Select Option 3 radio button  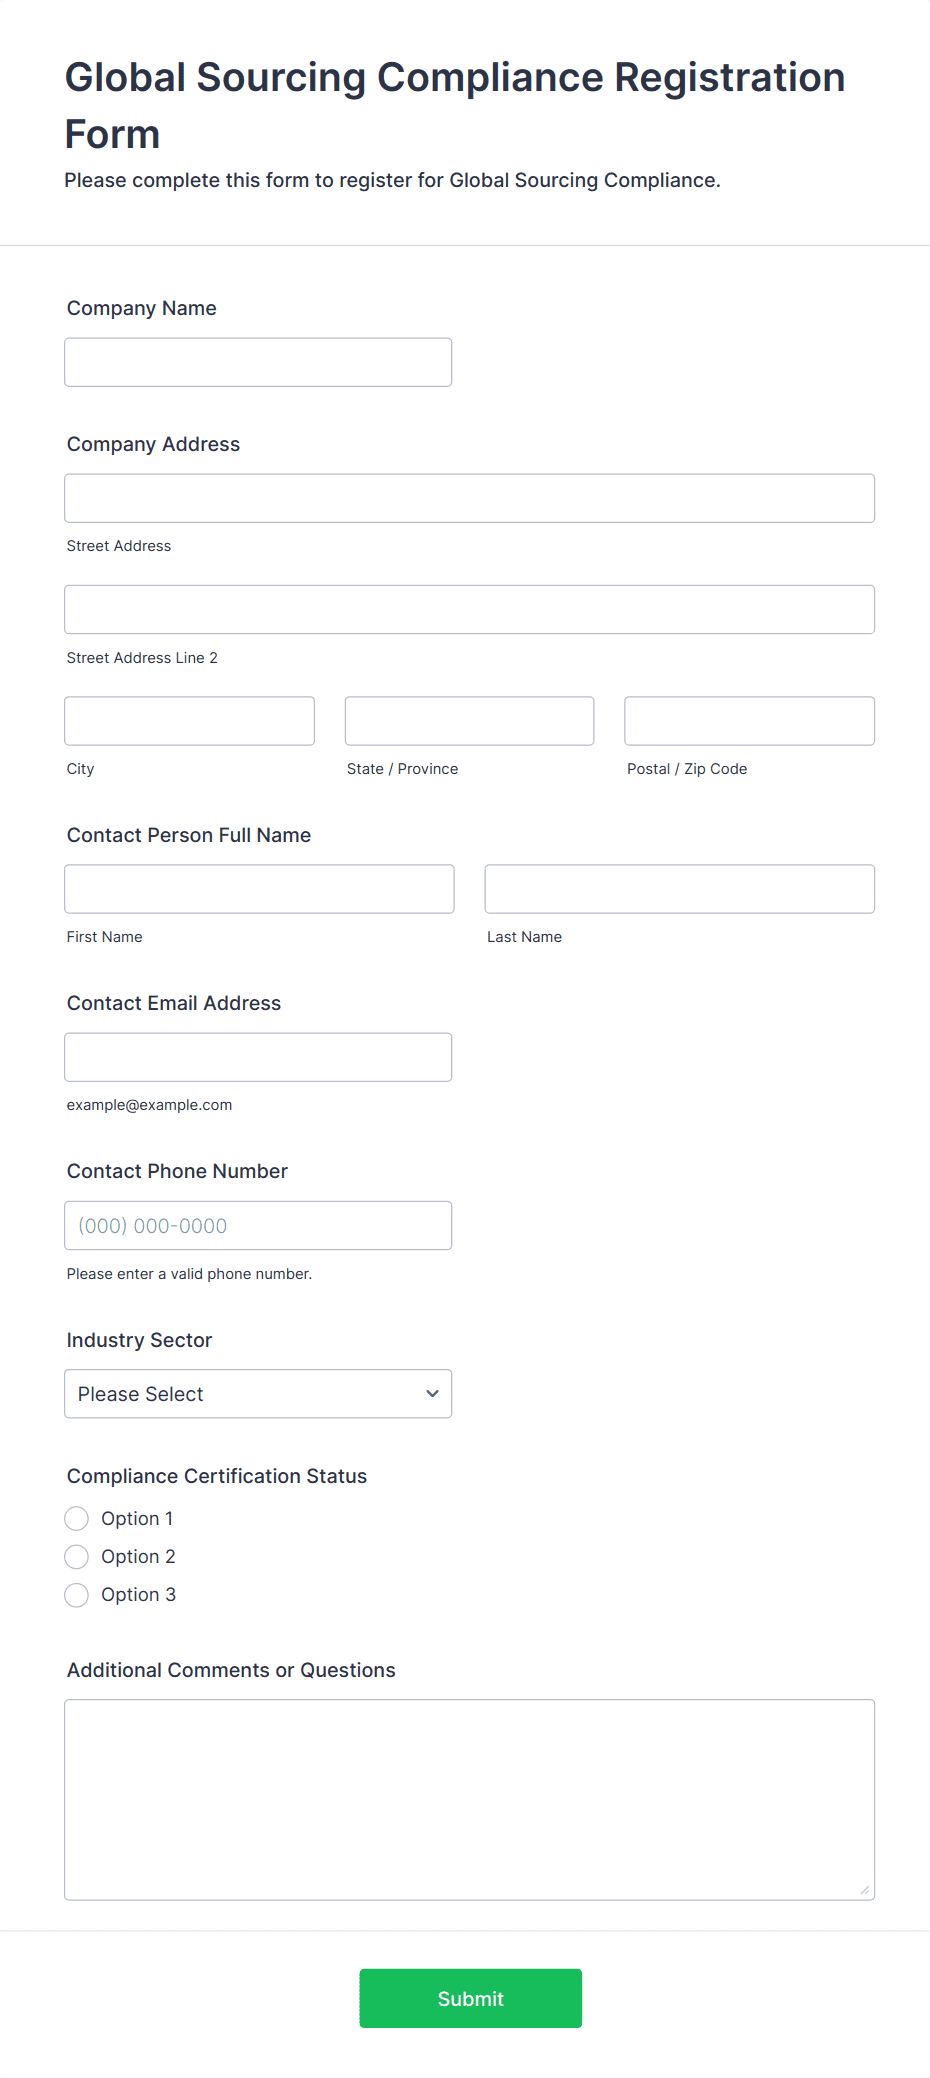pos(77,1595)
